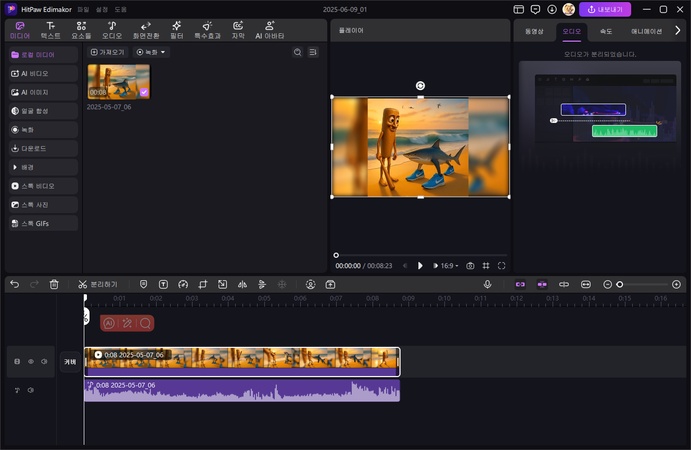Mute the audio track speaker icon

point(31,390)
